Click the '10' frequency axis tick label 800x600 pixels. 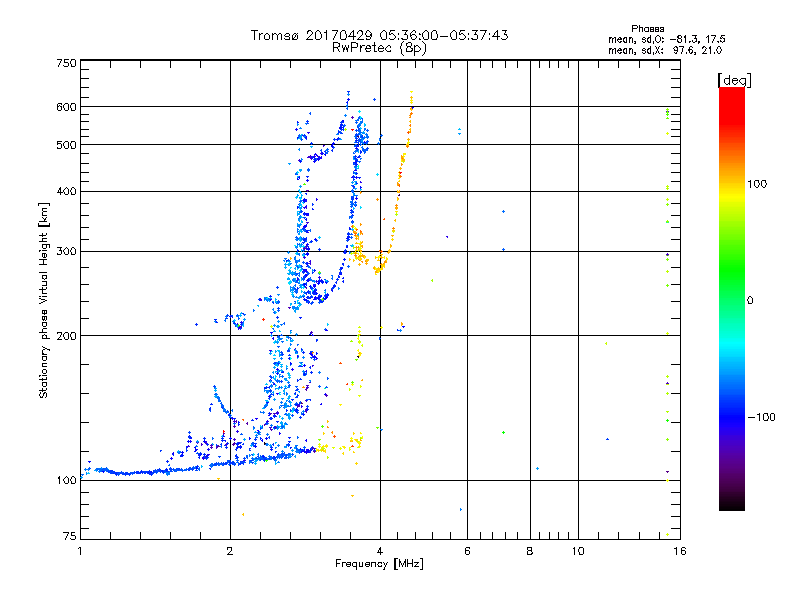point(578,551)
